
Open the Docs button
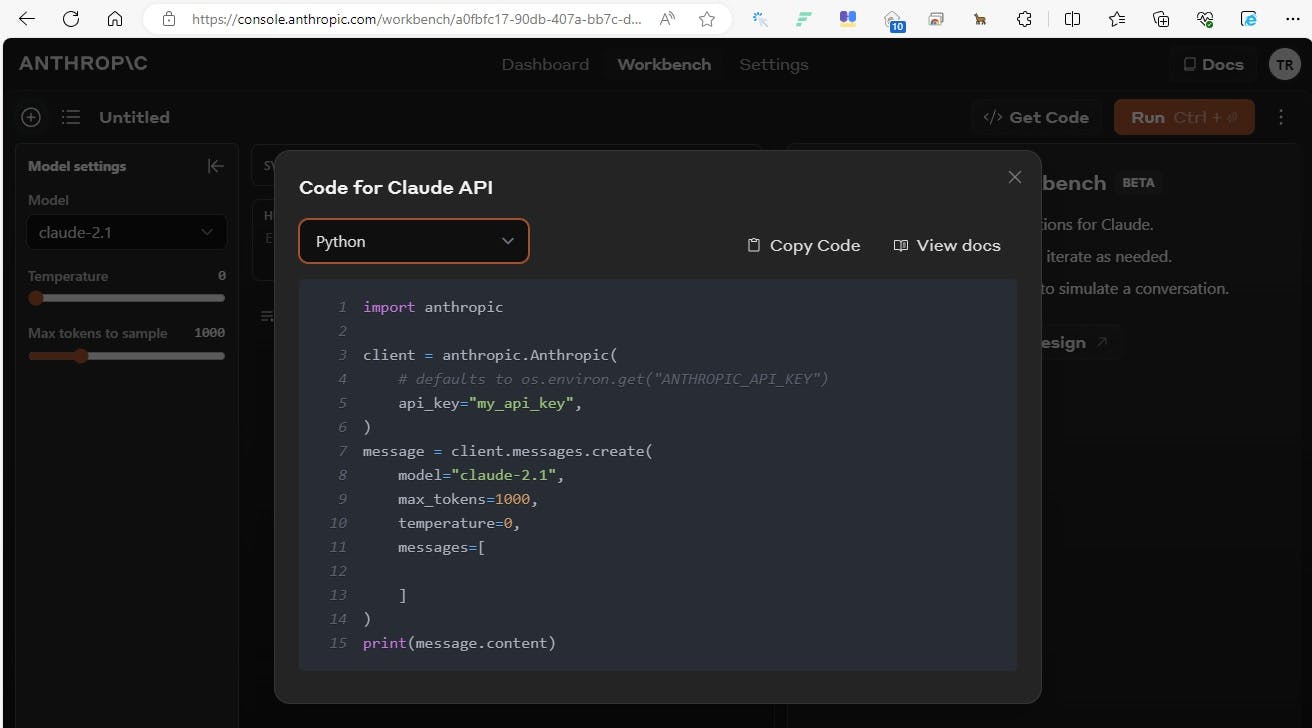pyautogui.click(x=1213, y=64)
